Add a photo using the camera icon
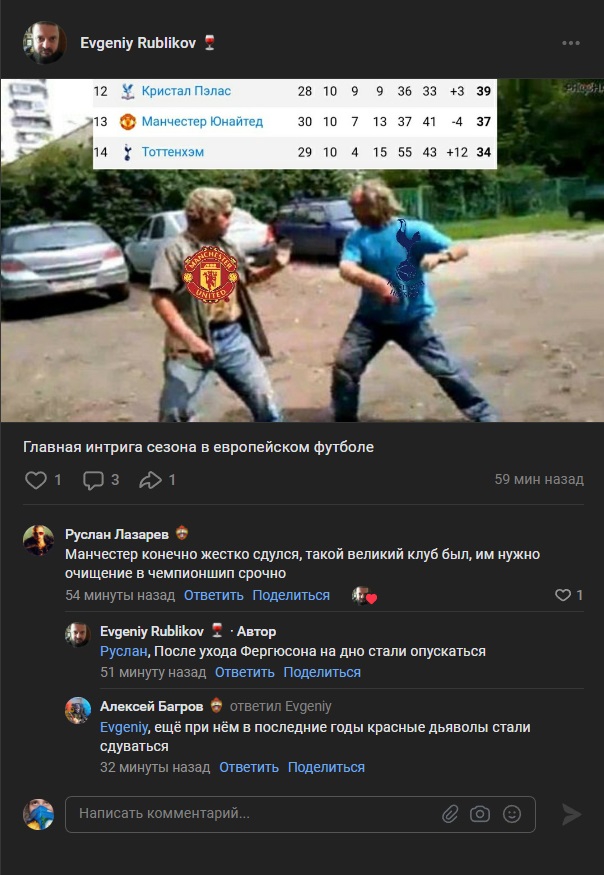 click(480, 814)
